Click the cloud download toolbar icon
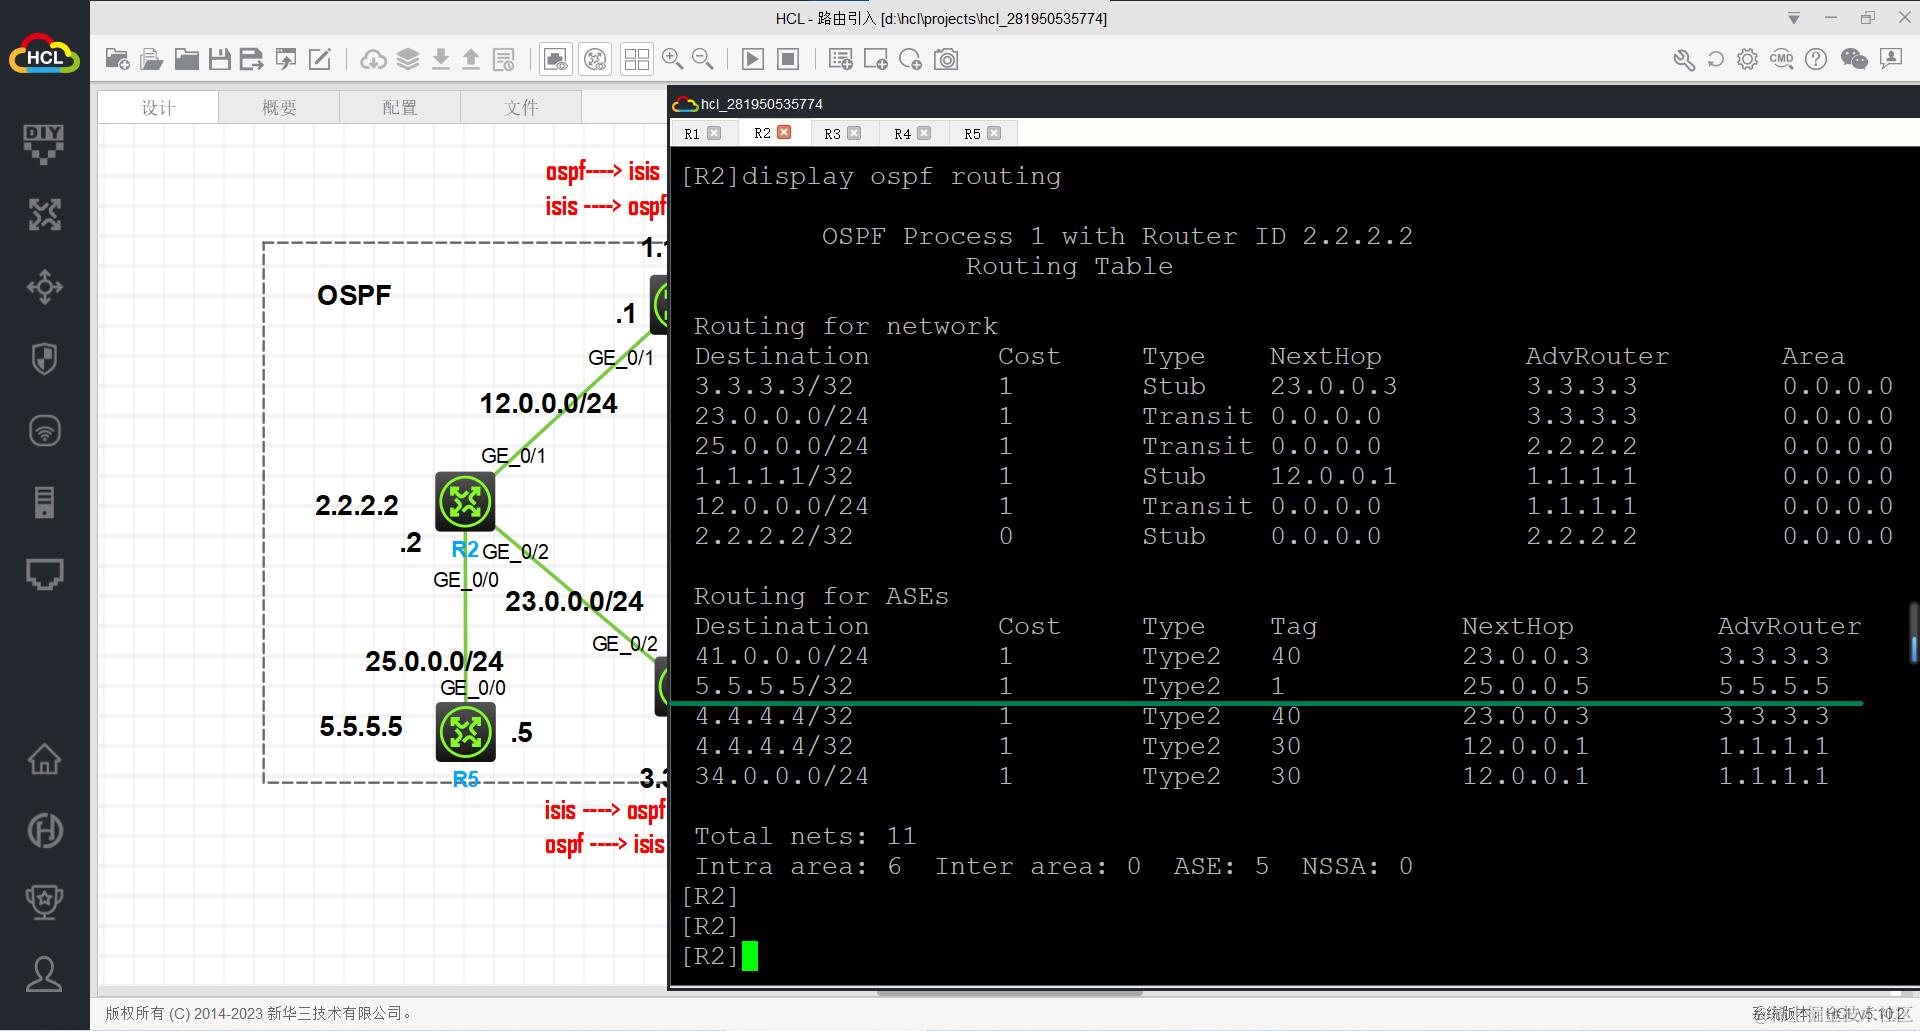1920x1031 pixels. coord(373,60)
